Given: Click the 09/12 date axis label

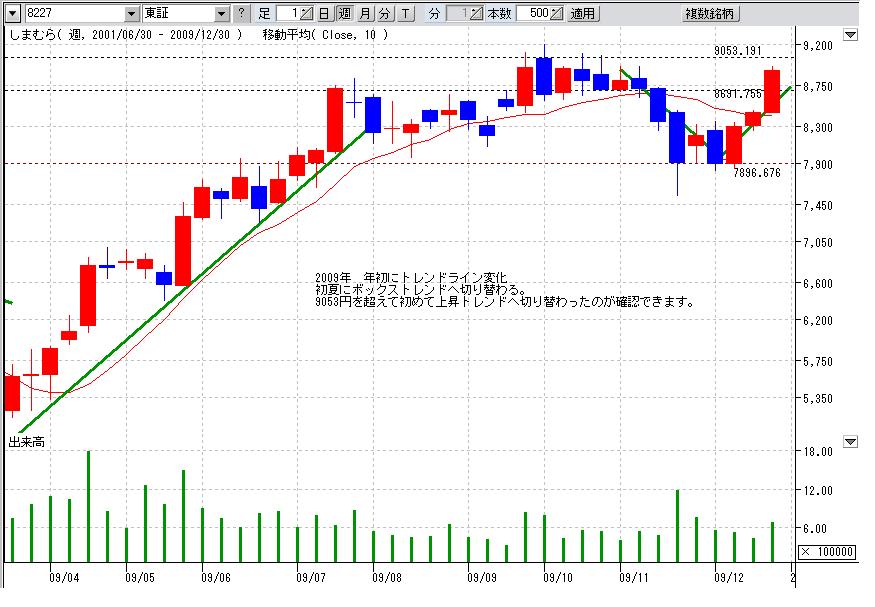Looking at the screenshot, I should 729,577.
